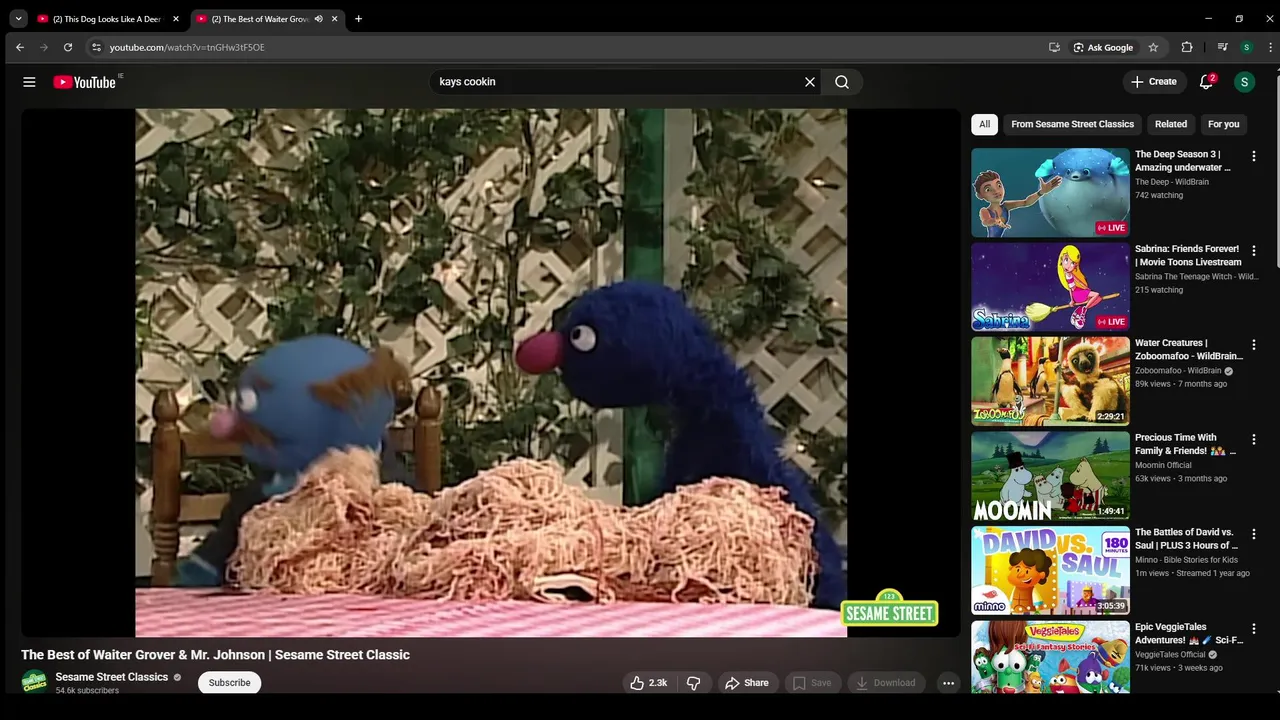Click Ask Google in address bar

coord(1103,47)
